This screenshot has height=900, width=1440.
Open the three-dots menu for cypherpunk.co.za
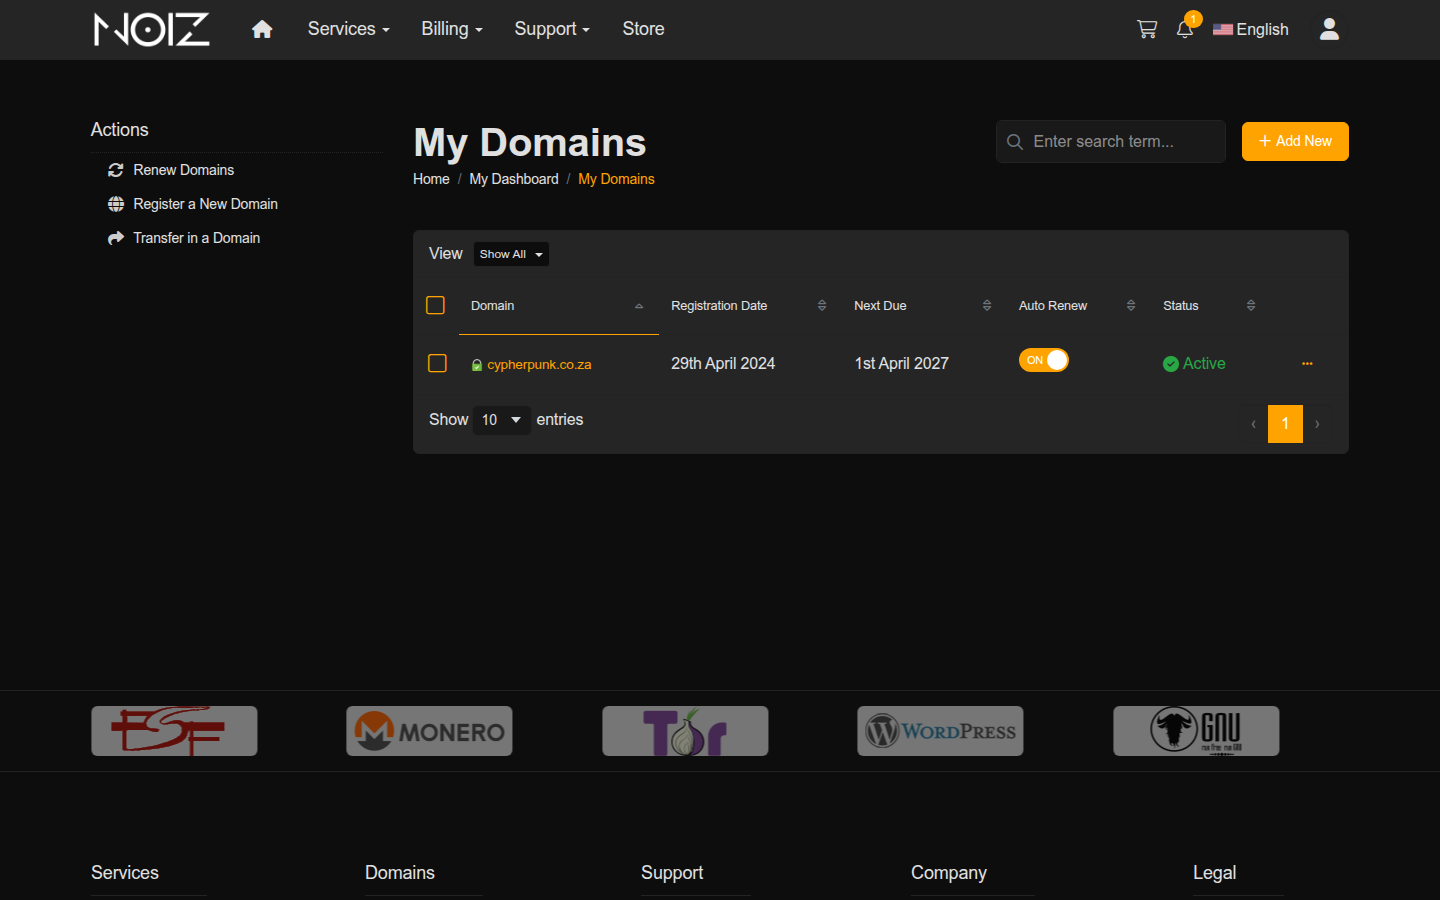(1307, 364)
